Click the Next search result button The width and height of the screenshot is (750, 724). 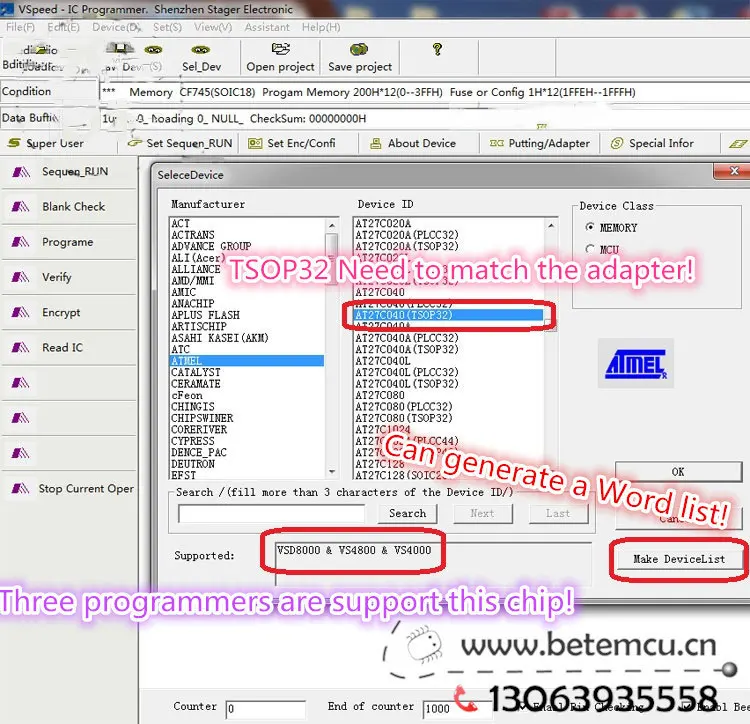pyautogui.click(x=482, y=513)
